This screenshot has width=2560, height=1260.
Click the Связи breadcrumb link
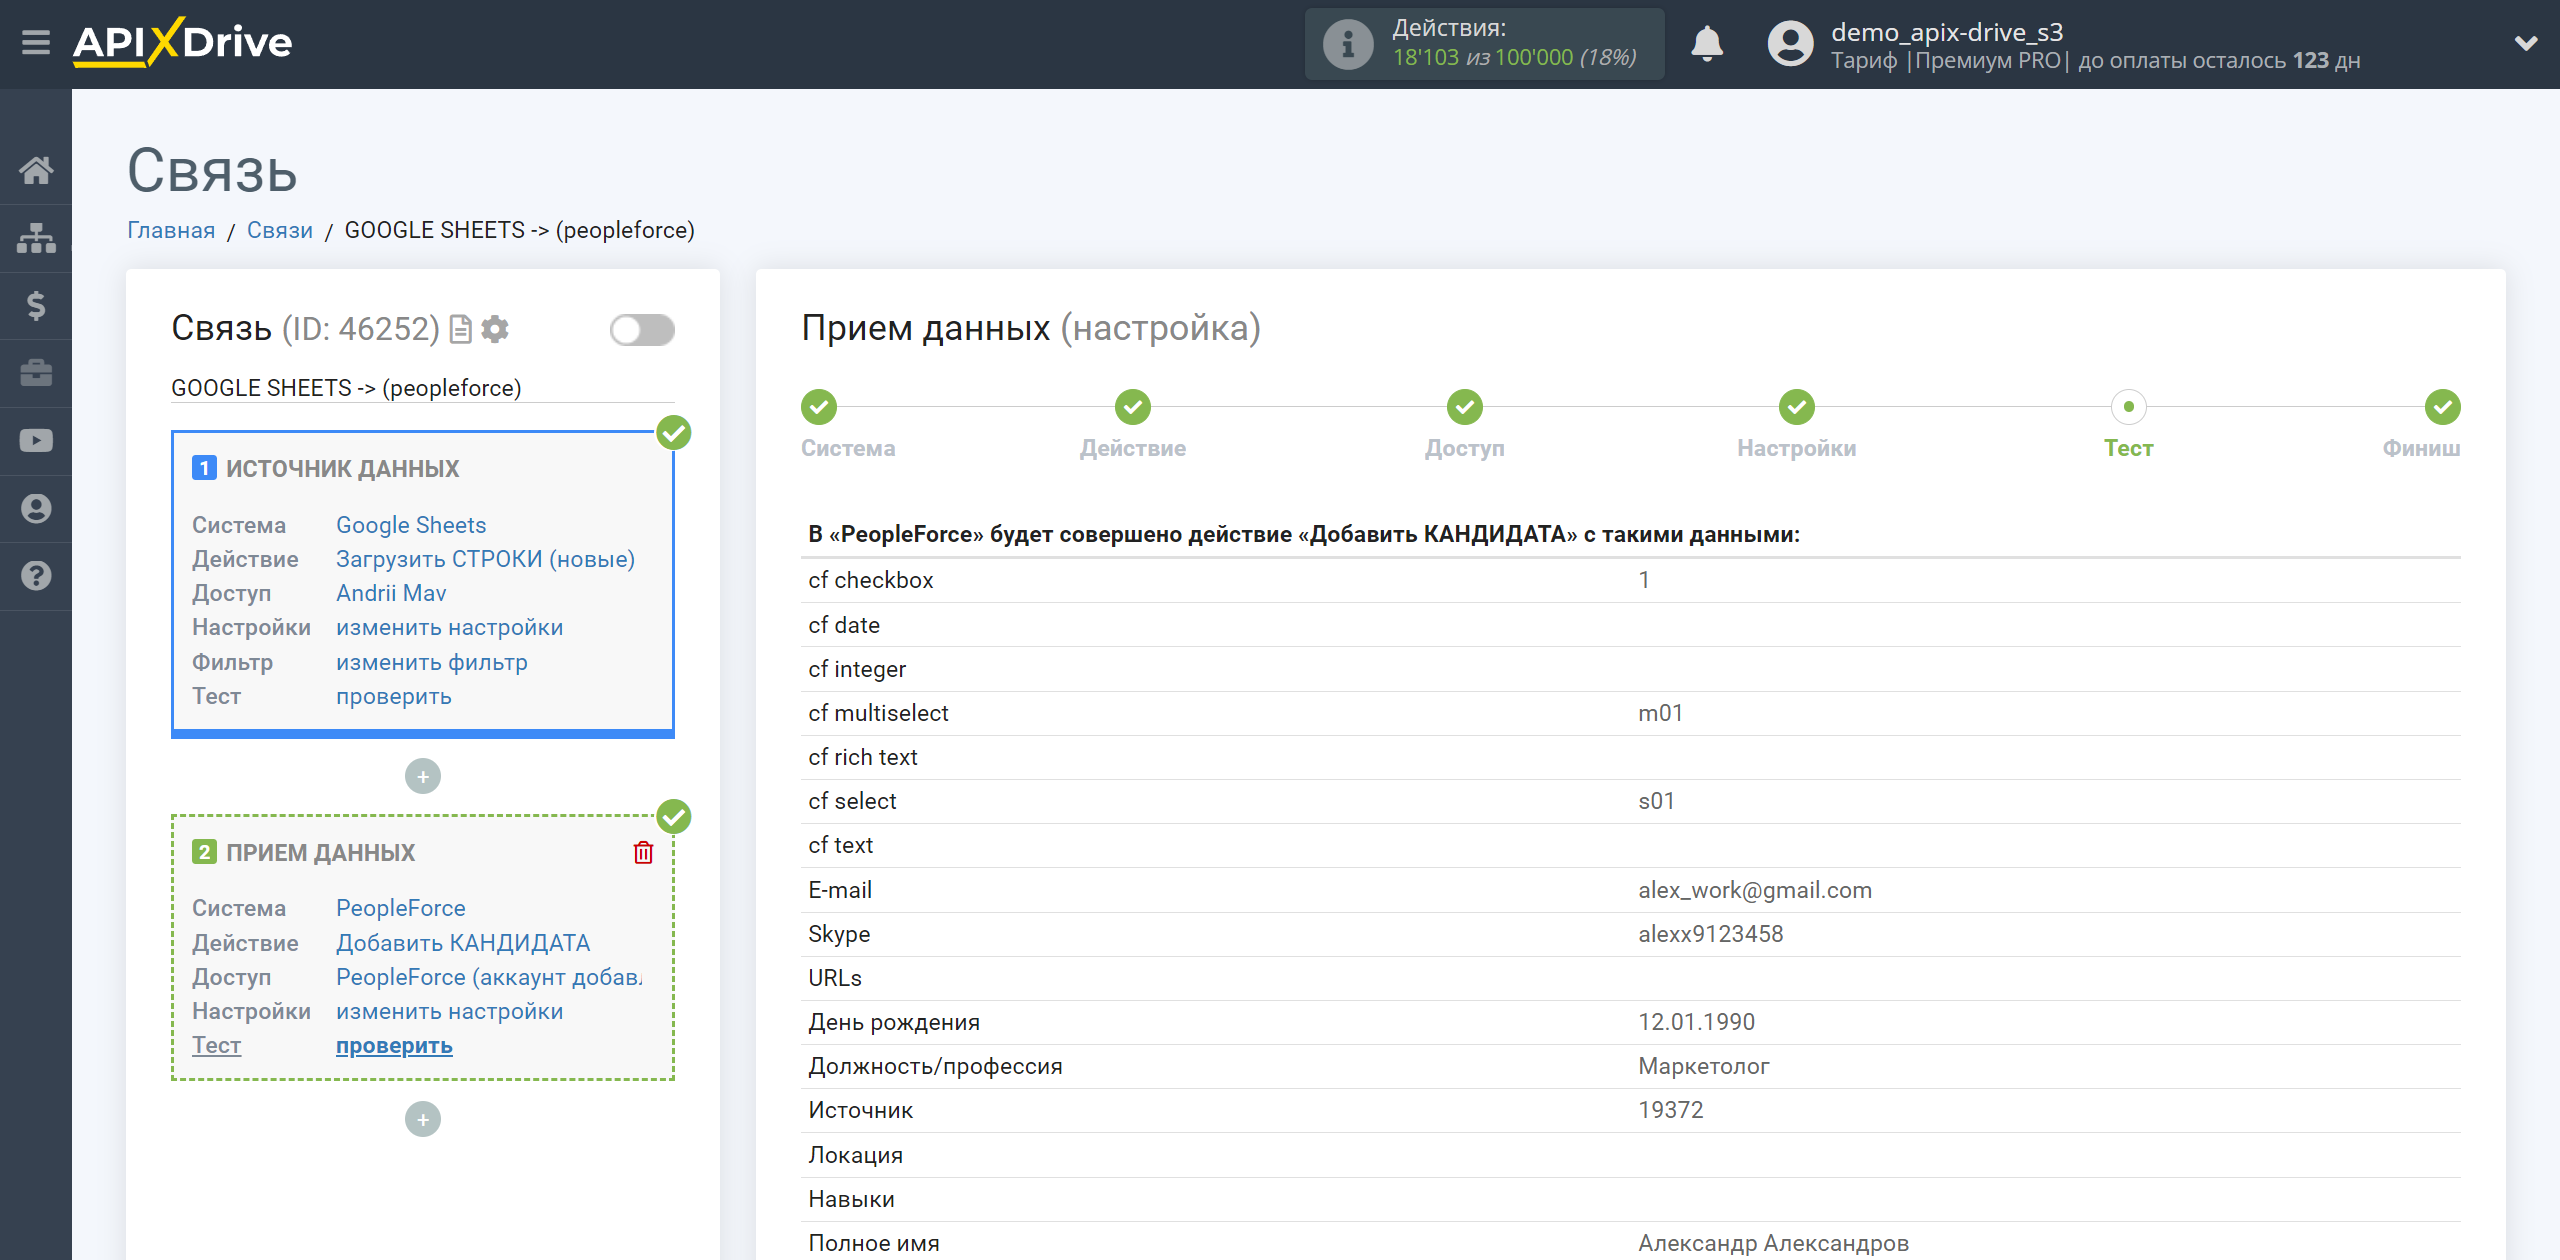(280, 230)
